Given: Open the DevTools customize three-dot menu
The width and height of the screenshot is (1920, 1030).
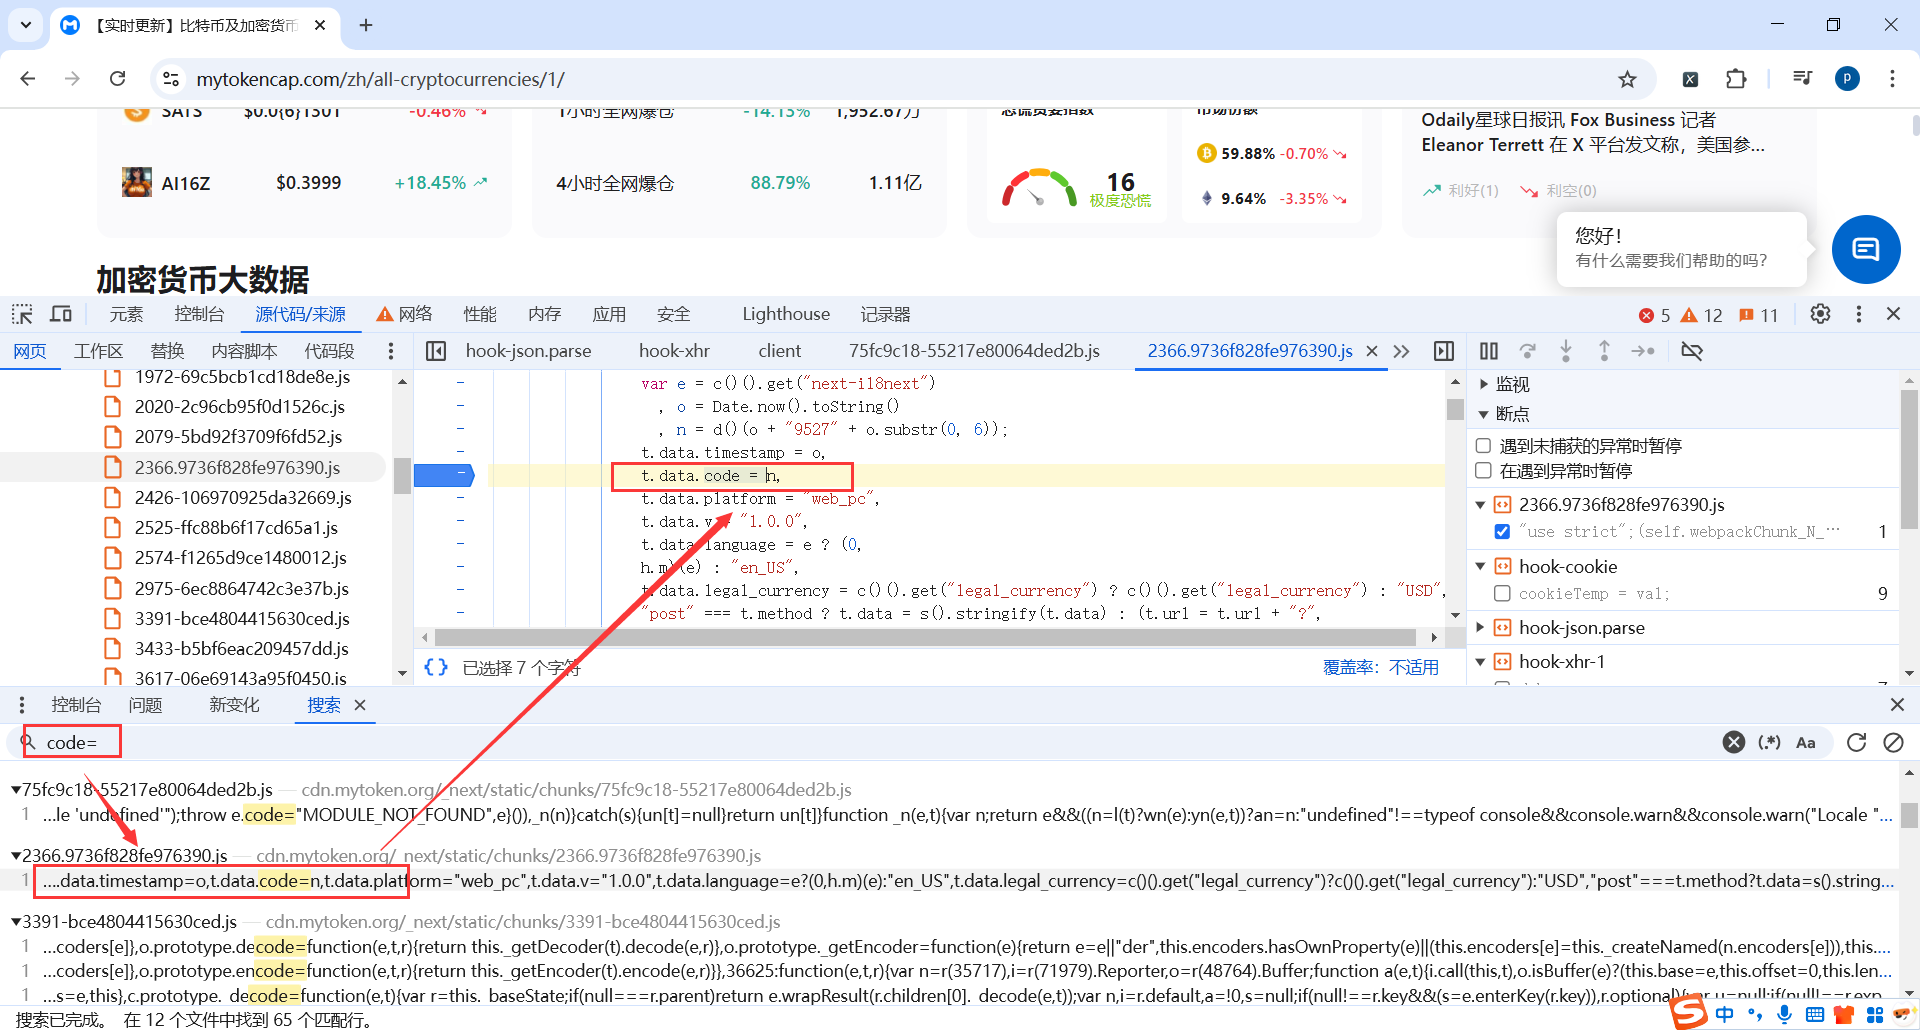Looking at the screenshot, I should click(1859, 314).
